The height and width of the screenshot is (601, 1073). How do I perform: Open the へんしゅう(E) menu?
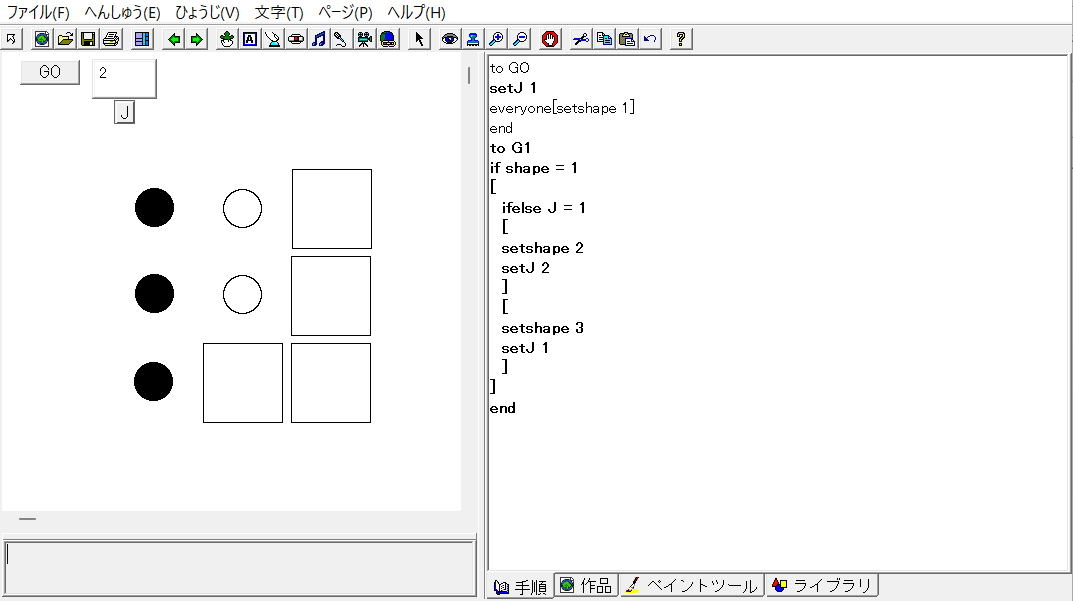click(122, 12)
